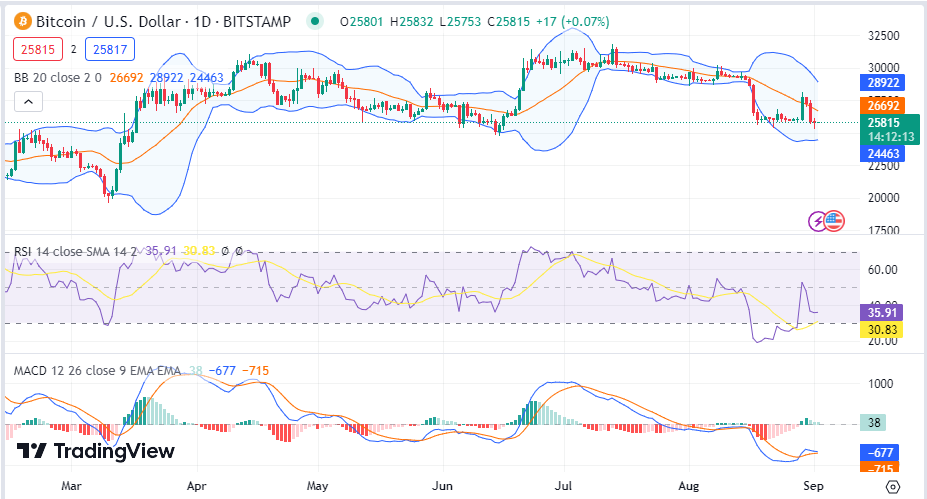Click the Jul label on time axis

tap(563, 486)
